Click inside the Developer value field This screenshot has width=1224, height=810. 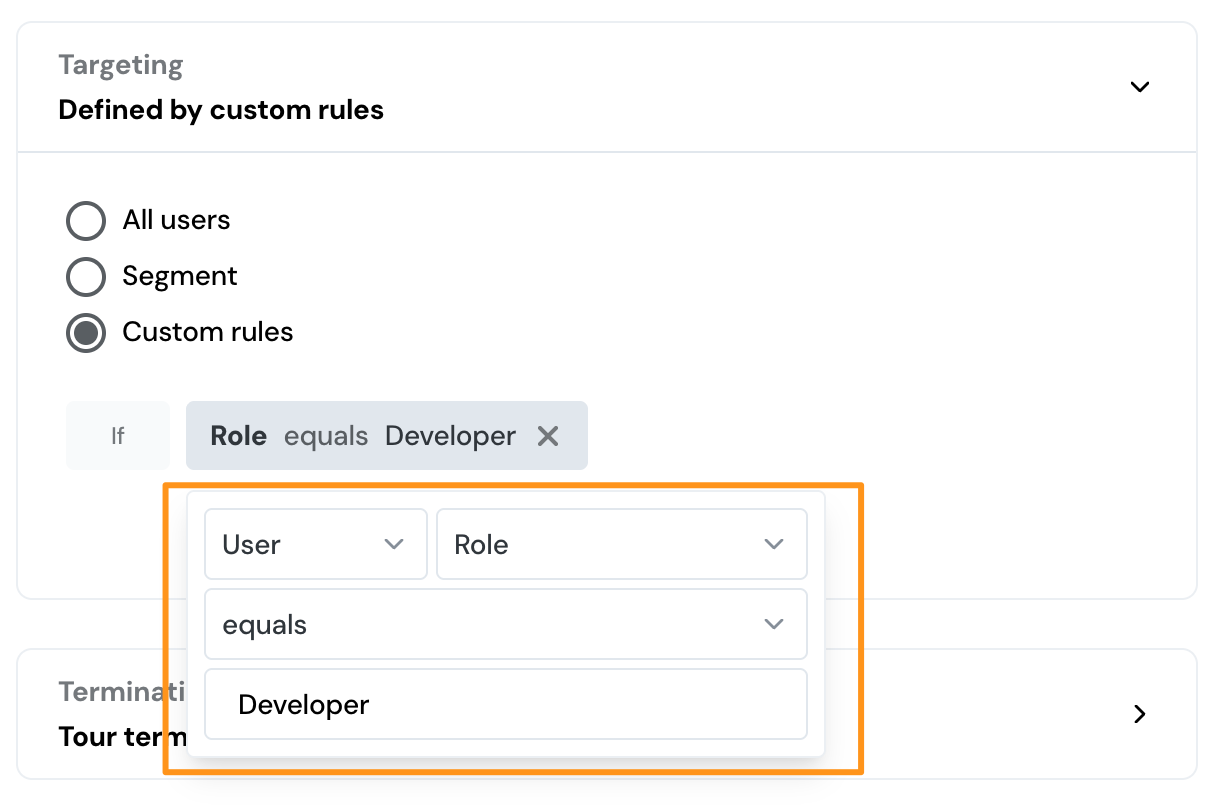tap(505, 704)
